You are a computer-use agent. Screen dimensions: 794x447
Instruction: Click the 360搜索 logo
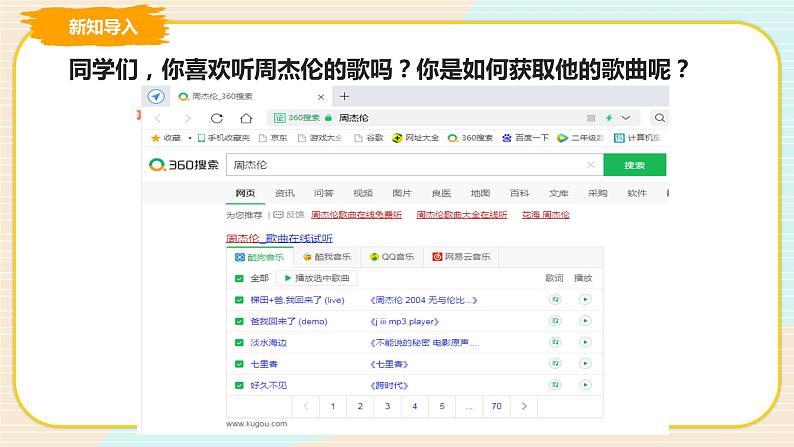(184, 165)
